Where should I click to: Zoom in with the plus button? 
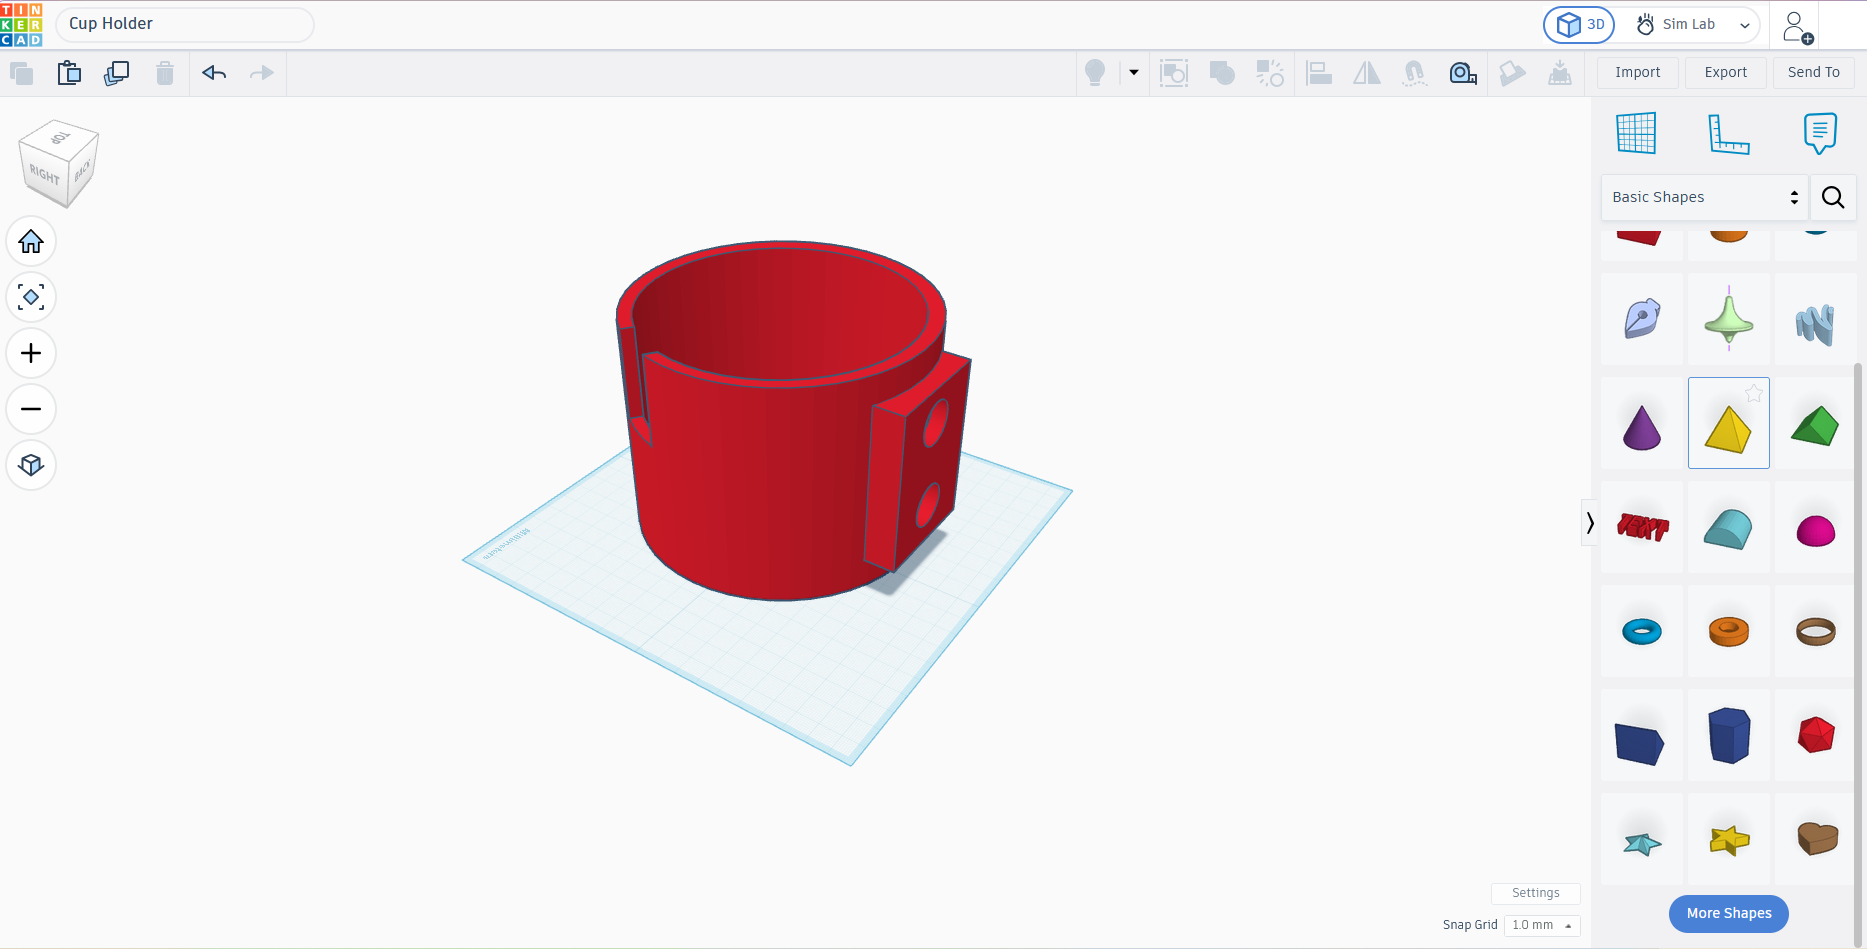tap(31, 353)
